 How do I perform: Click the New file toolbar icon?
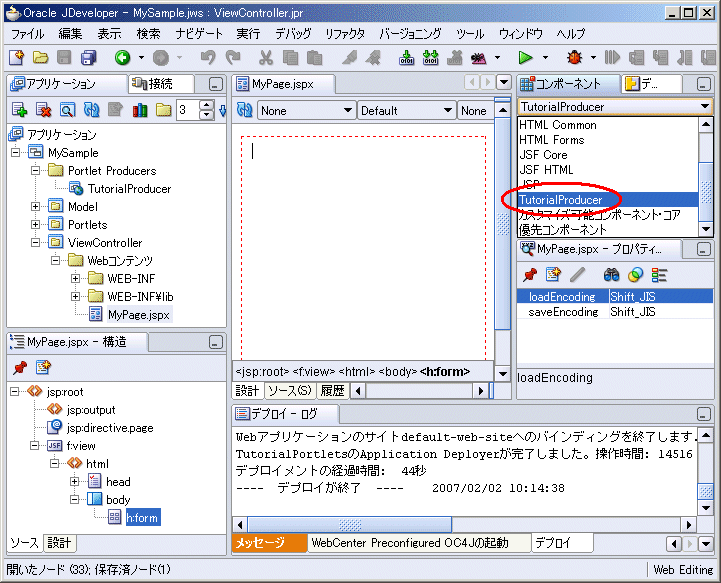pos(17,57)
